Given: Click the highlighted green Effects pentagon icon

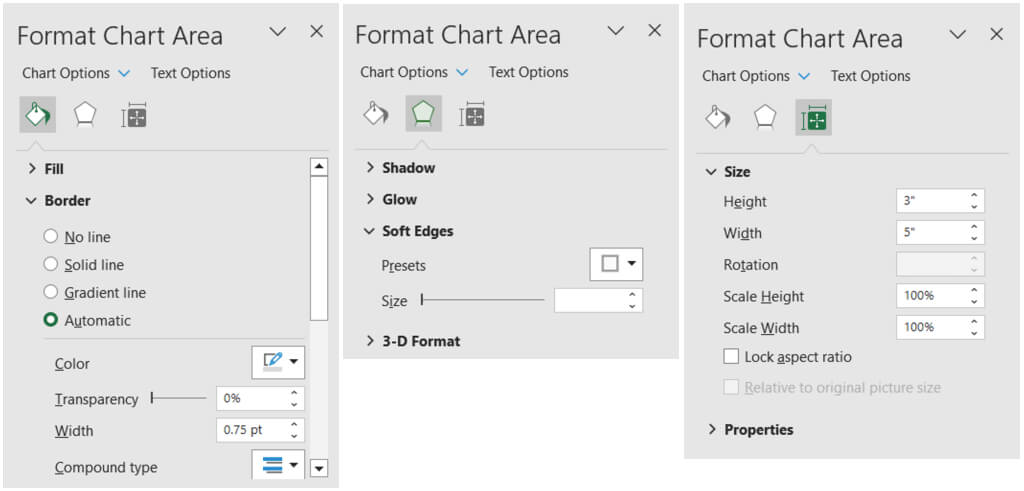Looking at the screenshot, I should point(424,114).
